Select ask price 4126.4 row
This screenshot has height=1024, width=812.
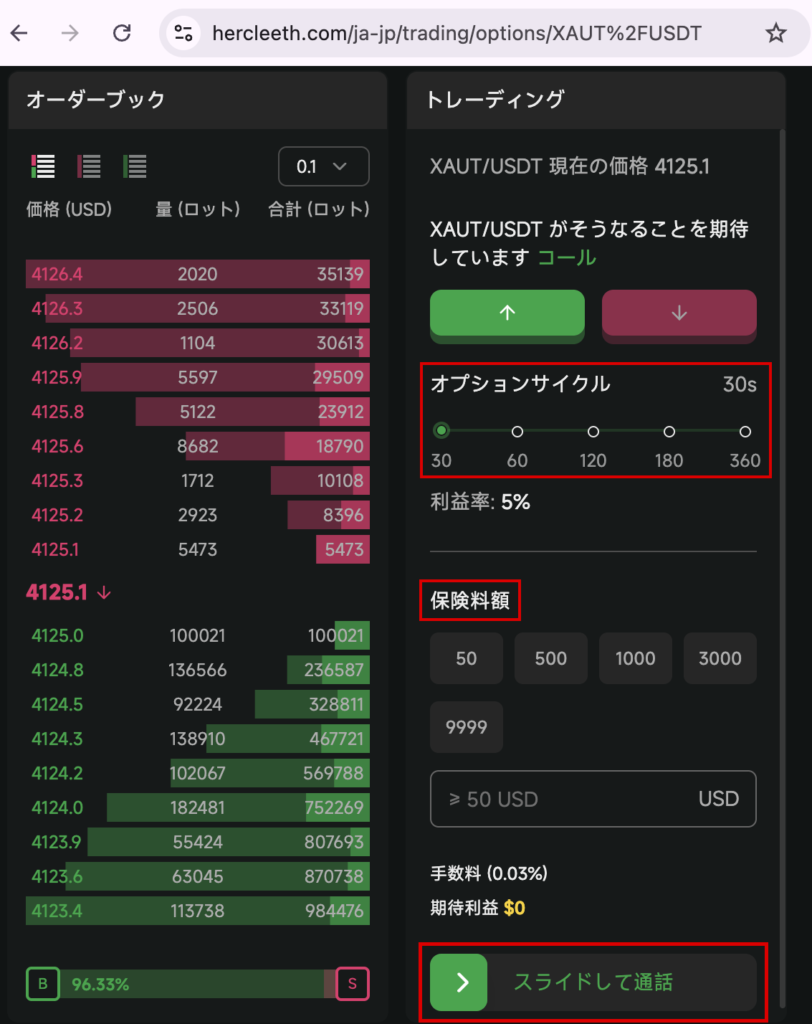198,274
